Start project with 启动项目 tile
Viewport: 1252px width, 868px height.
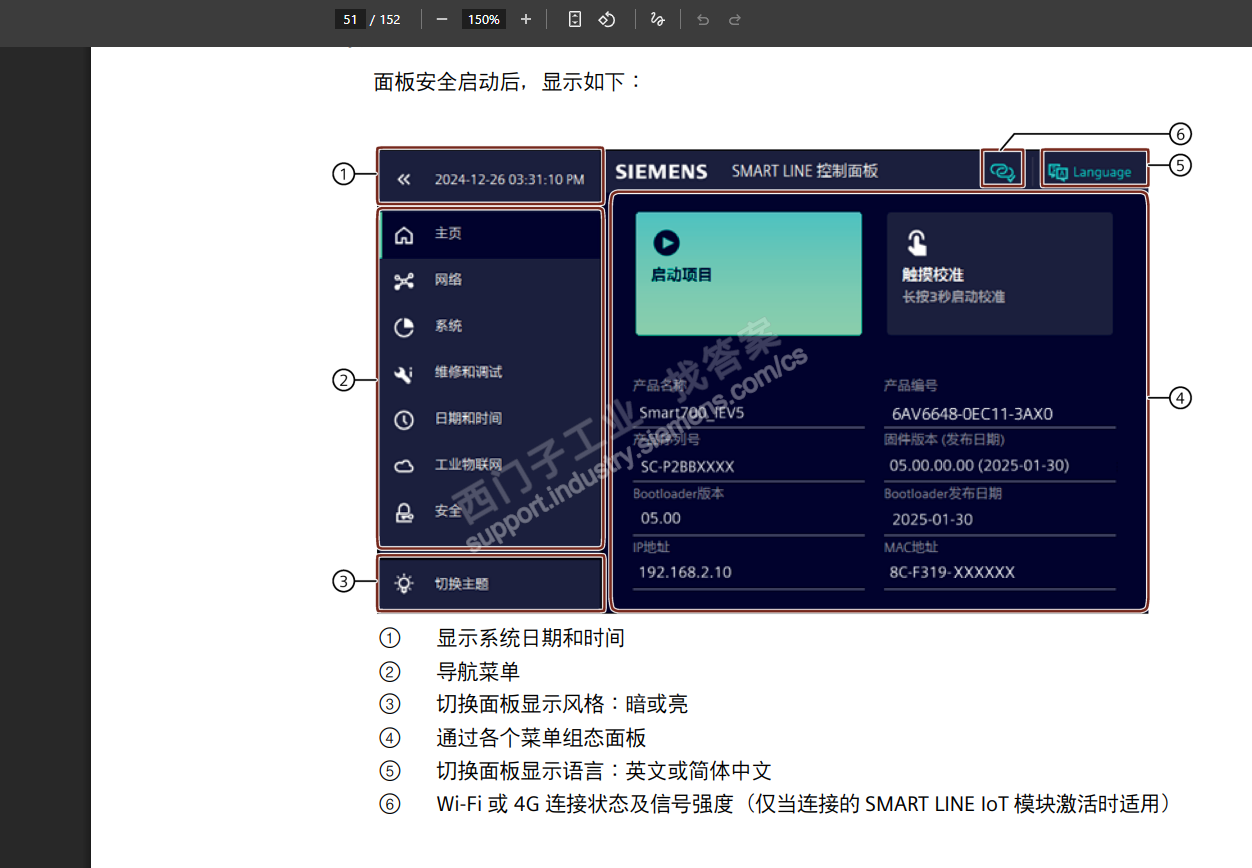(x=749, y=273)
